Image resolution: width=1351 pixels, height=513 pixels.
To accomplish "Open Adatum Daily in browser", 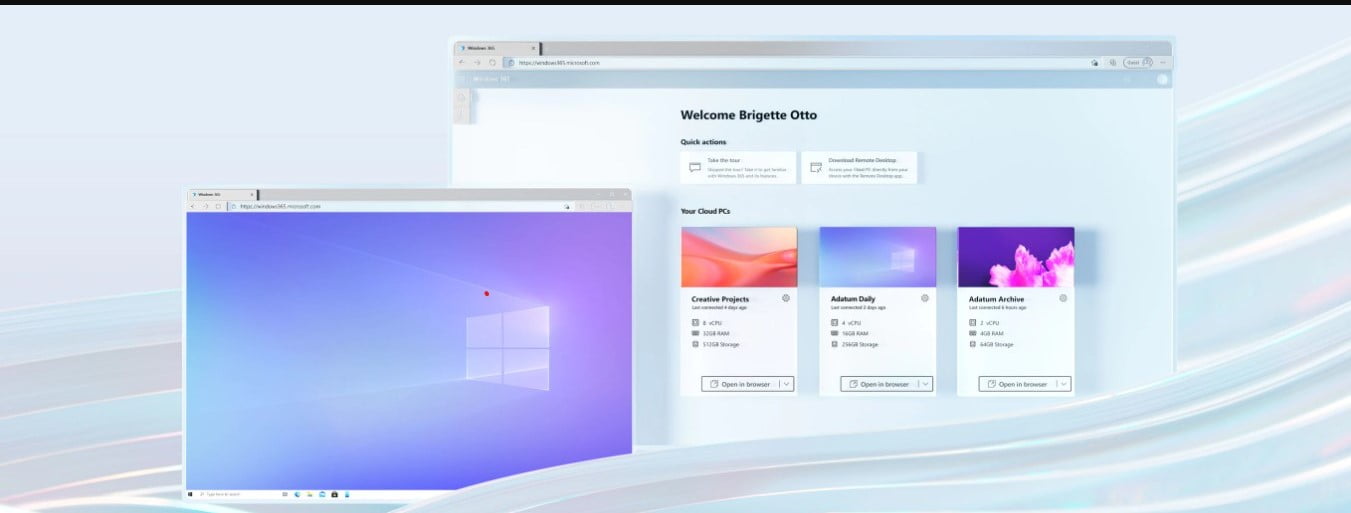I will coord(879,384).
